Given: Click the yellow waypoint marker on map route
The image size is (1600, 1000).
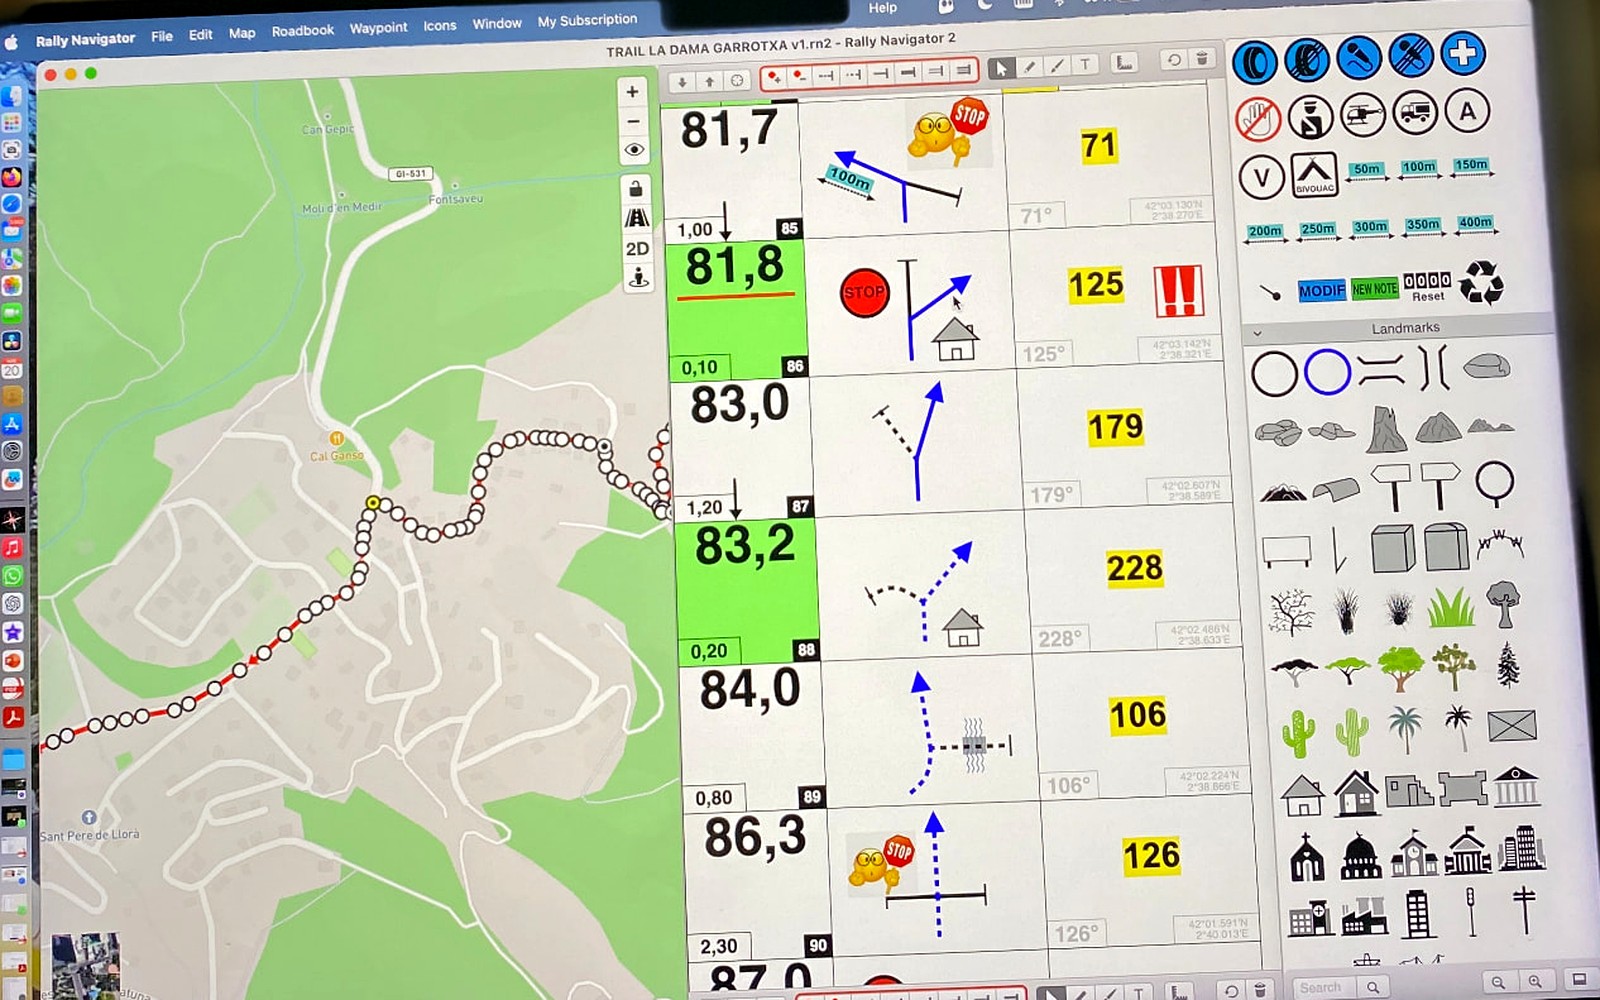Looking at the screenshot, I should click(x=373, y=503).
